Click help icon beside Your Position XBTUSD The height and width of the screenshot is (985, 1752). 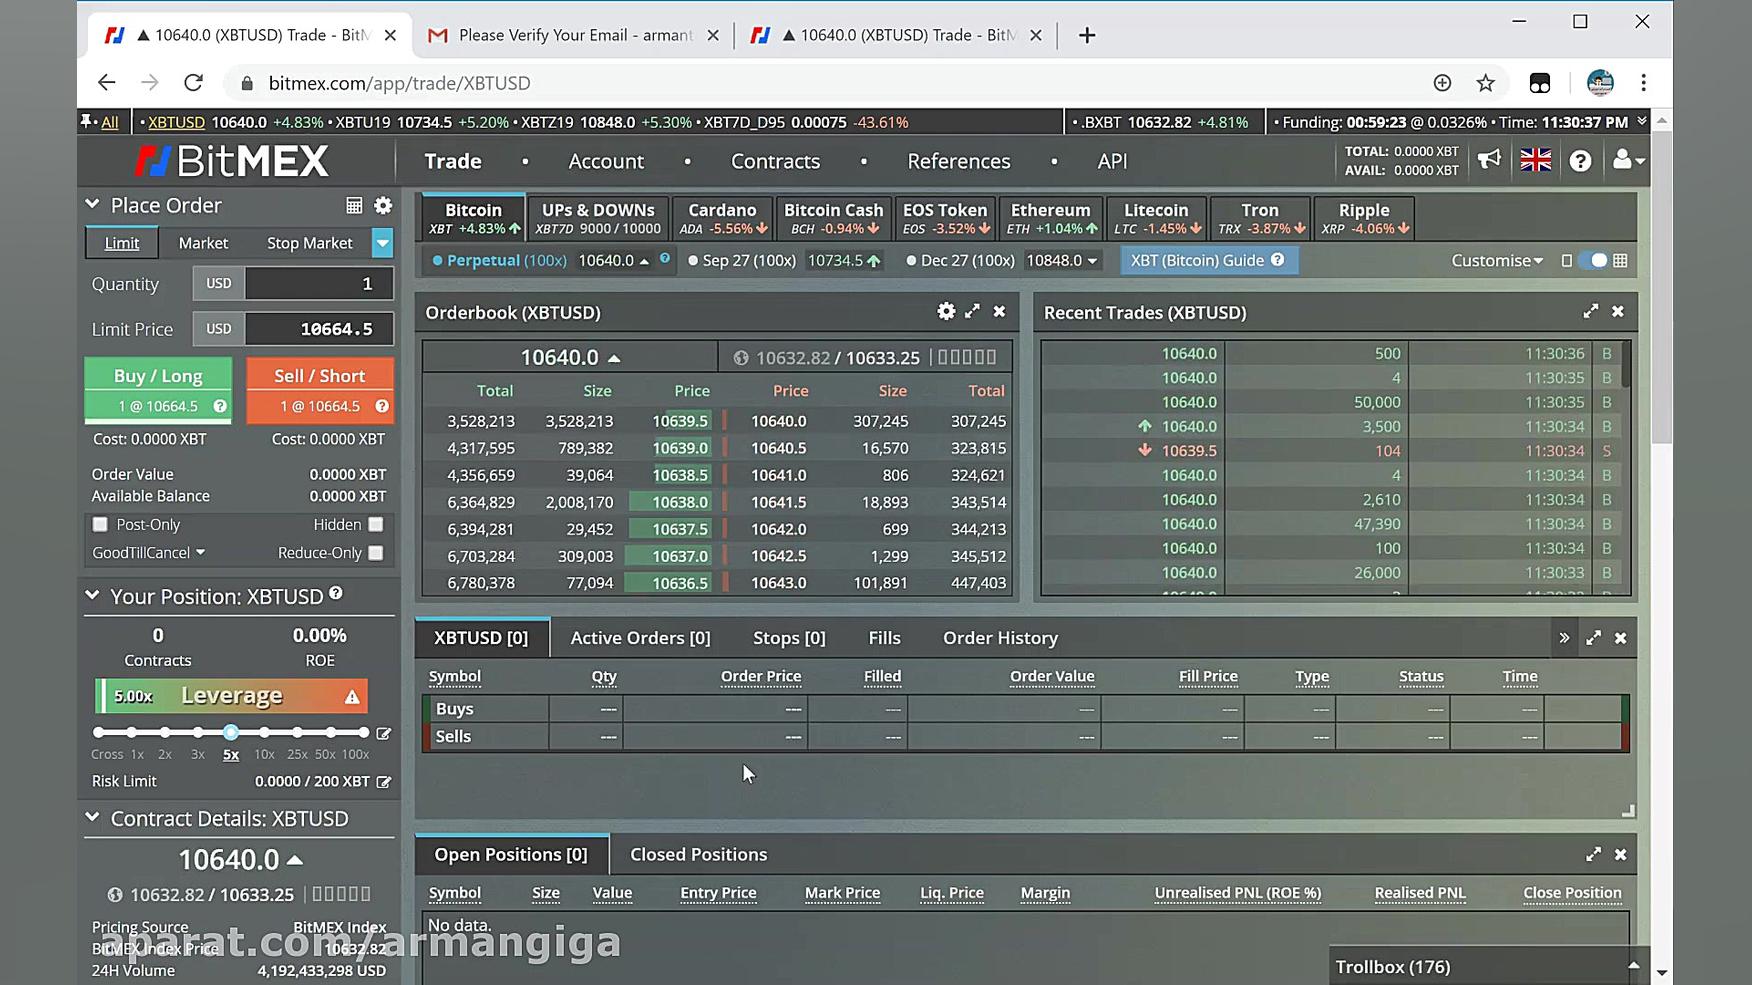(336, 594)
